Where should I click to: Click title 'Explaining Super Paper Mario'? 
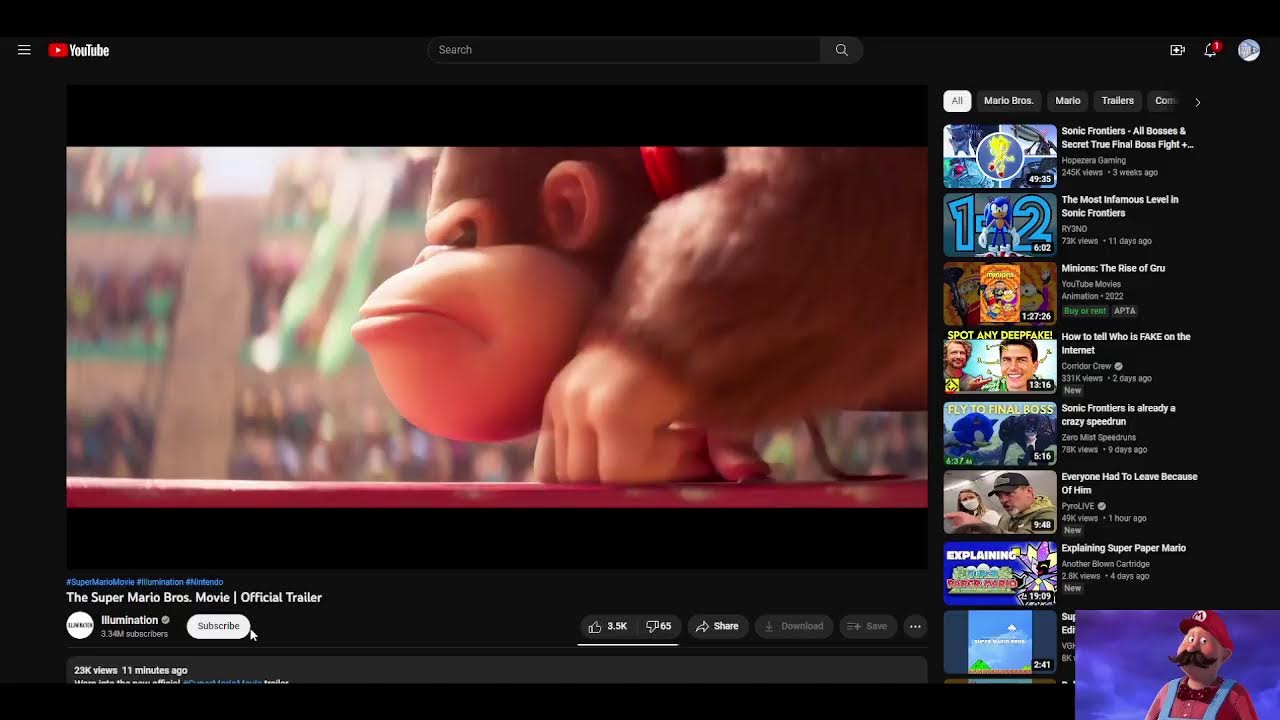pos(1124,548)
